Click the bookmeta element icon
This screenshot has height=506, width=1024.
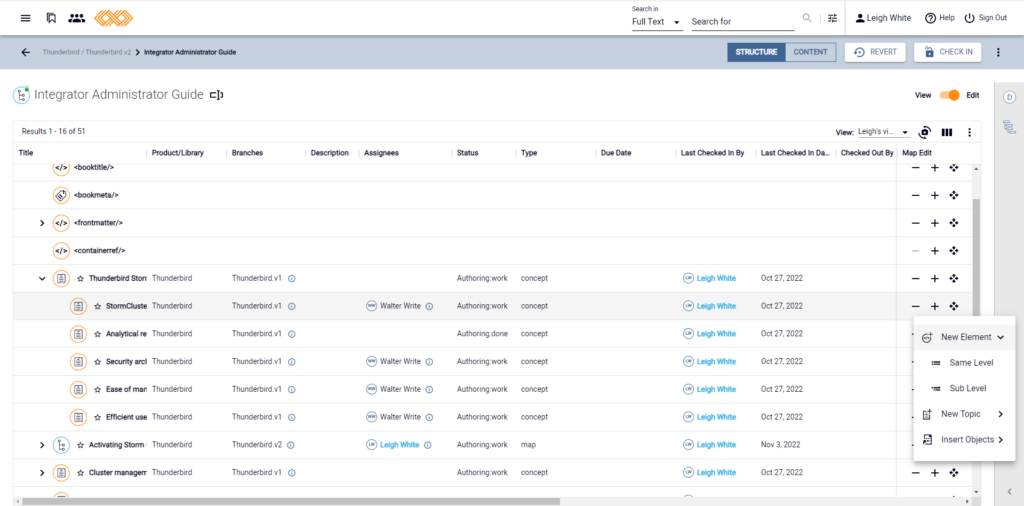coord(61,195)
